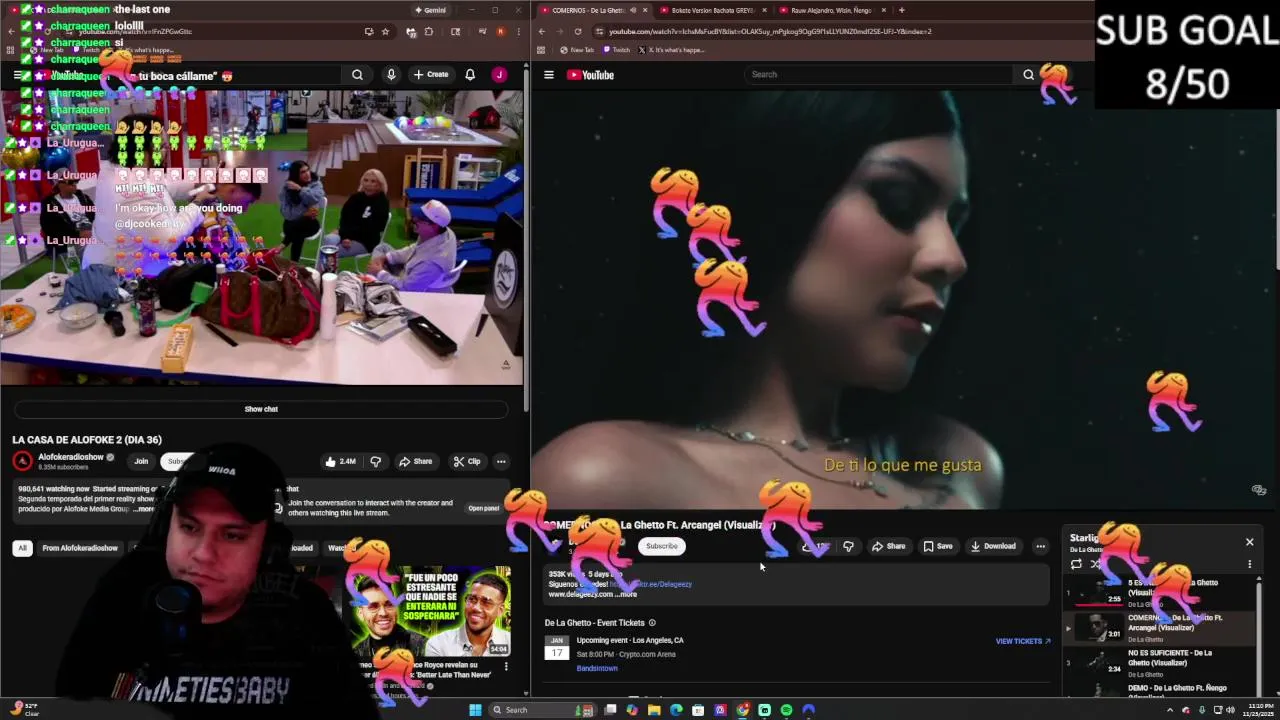
Task: Click Open panel button for live chat
Action: coord(483,508)
